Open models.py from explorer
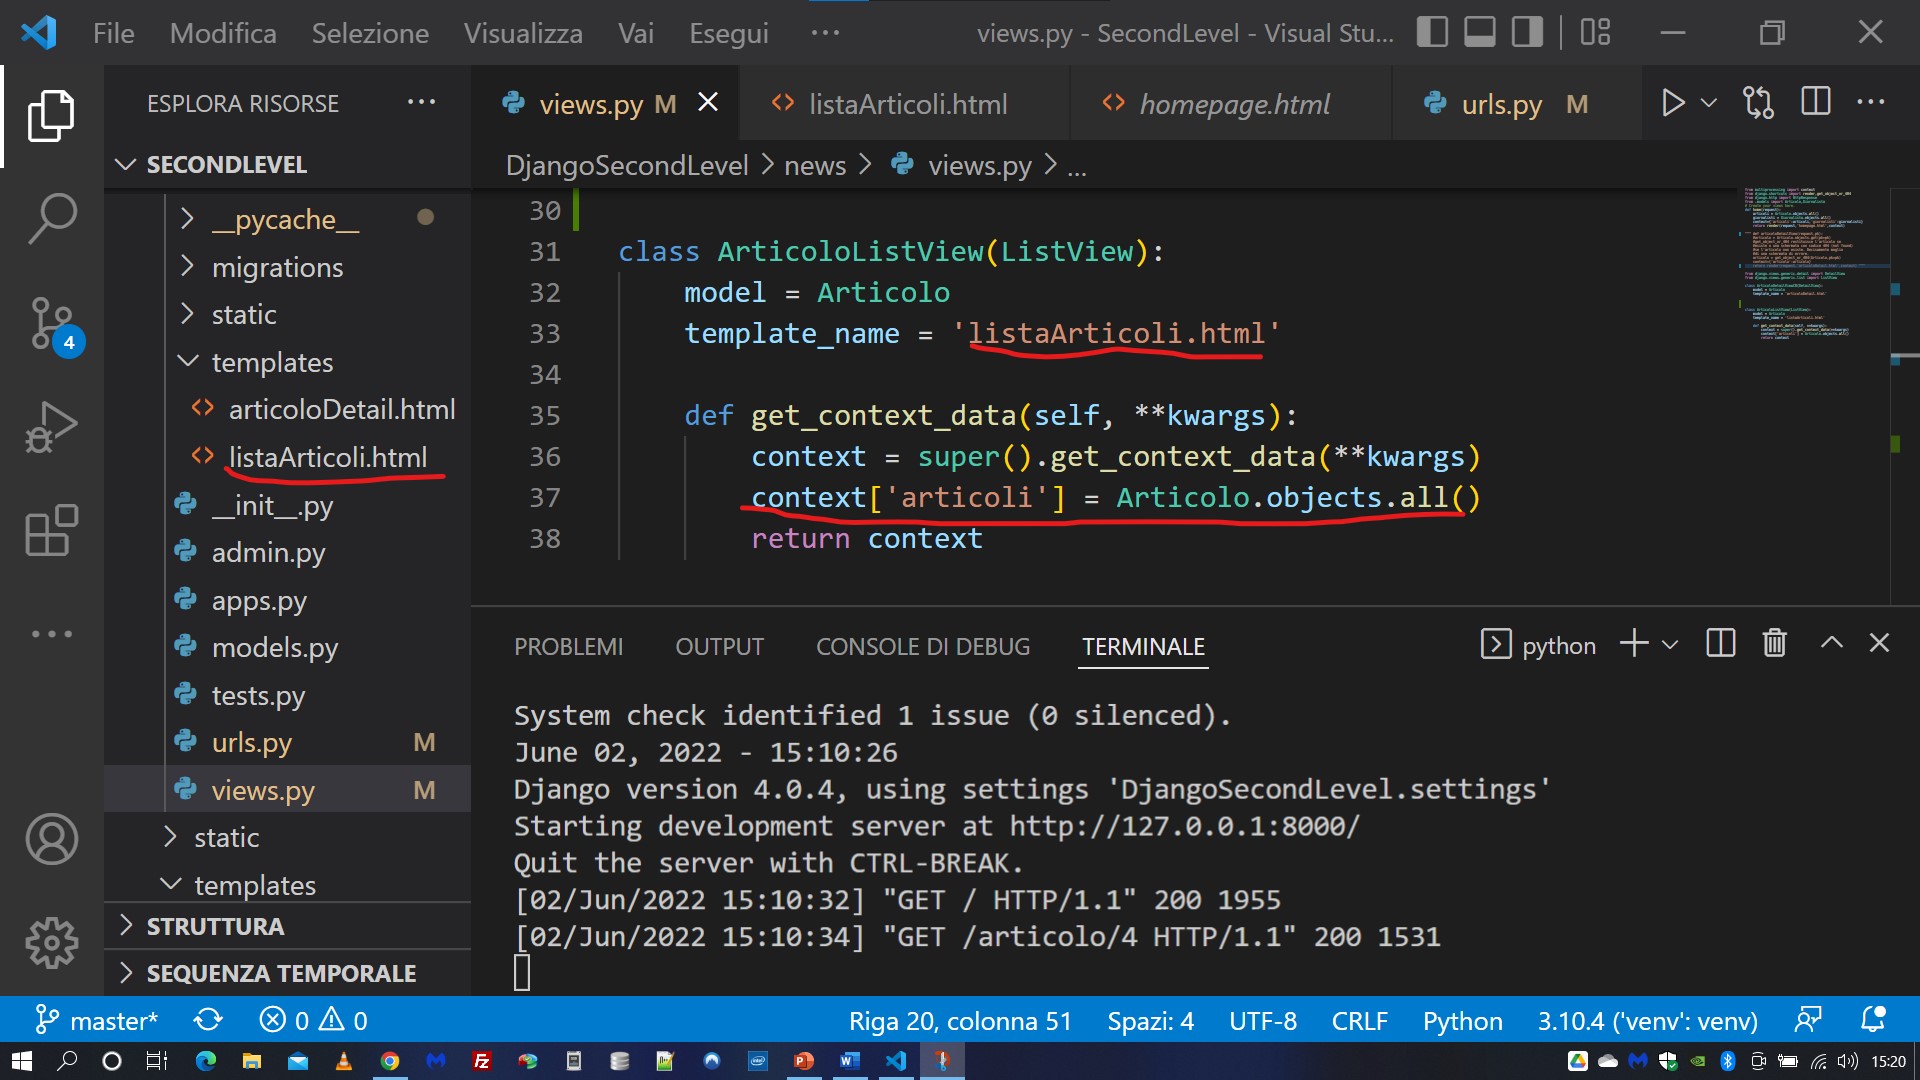The height and width of the screenshot is (1080, 1920). (x=288, y=648)
